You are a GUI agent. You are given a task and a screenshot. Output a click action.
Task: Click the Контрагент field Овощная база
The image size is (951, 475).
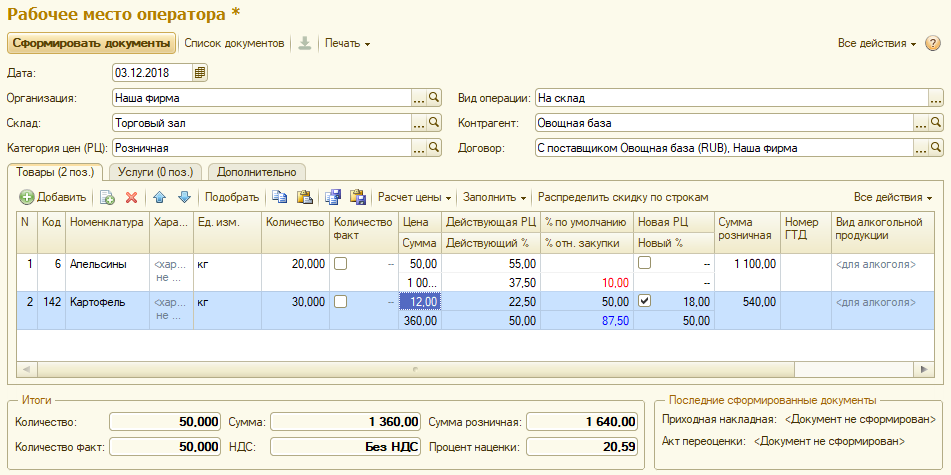724,123
